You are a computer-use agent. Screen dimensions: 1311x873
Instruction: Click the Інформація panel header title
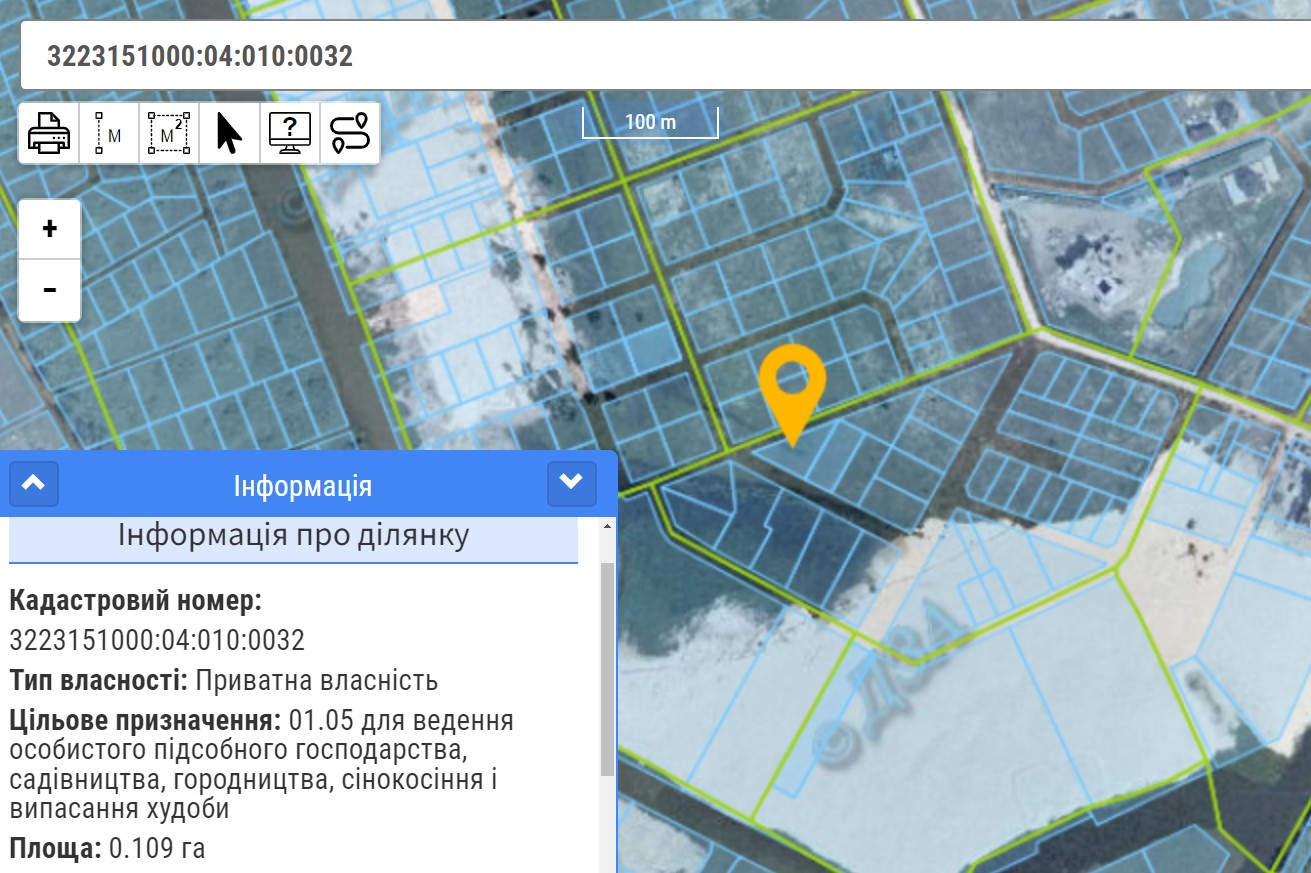[302, 487]
